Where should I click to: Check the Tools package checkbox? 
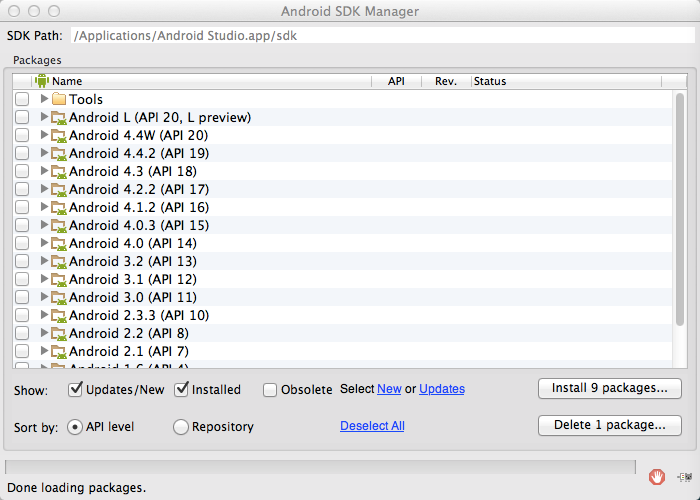(x=22, y=99)
